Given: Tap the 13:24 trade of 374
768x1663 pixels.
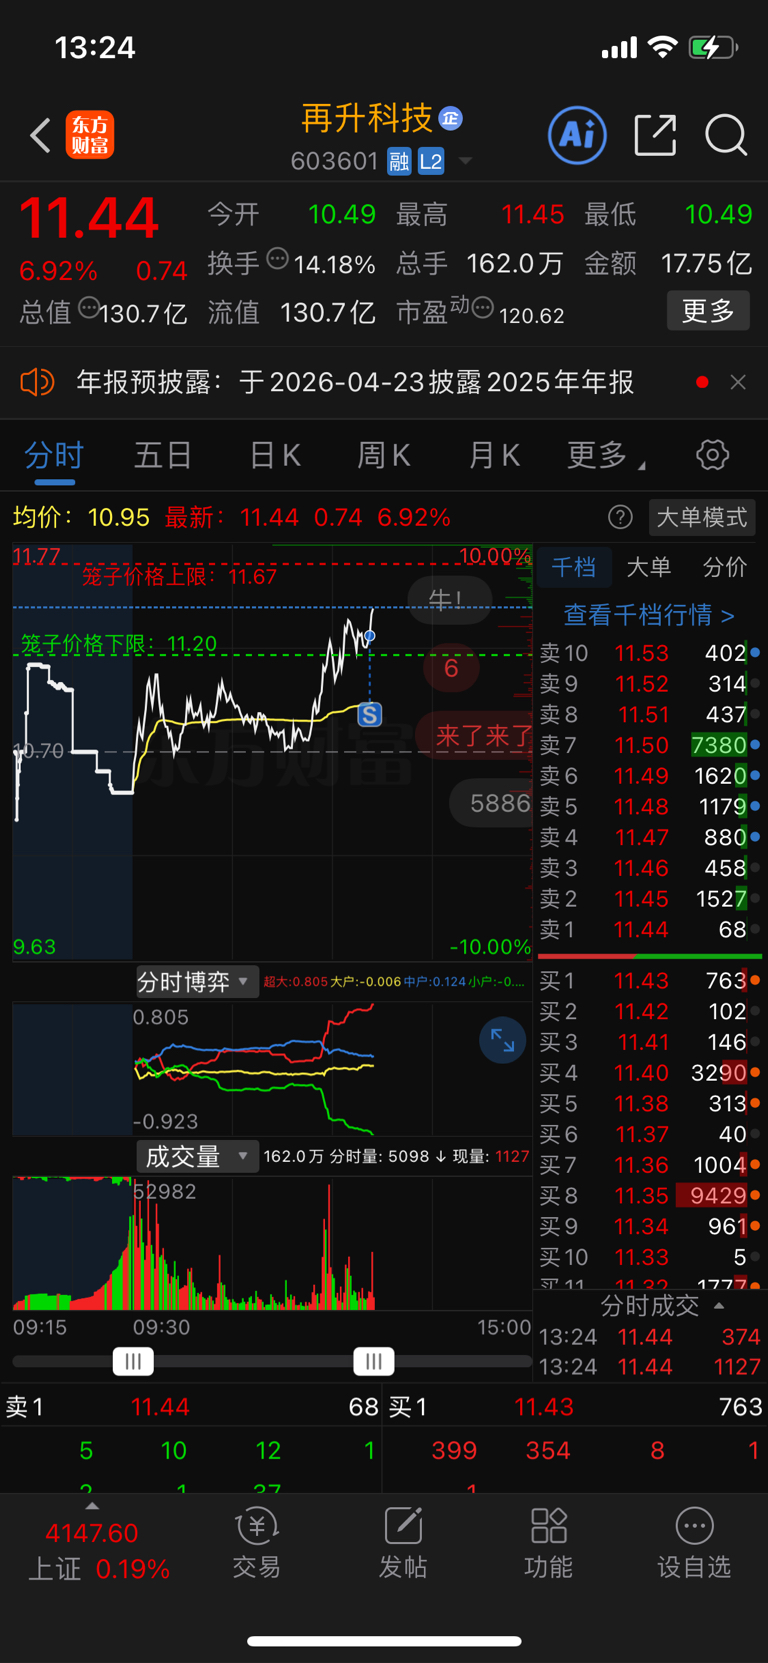Looking at the screenshot, I should click(x=650, y=1337).
